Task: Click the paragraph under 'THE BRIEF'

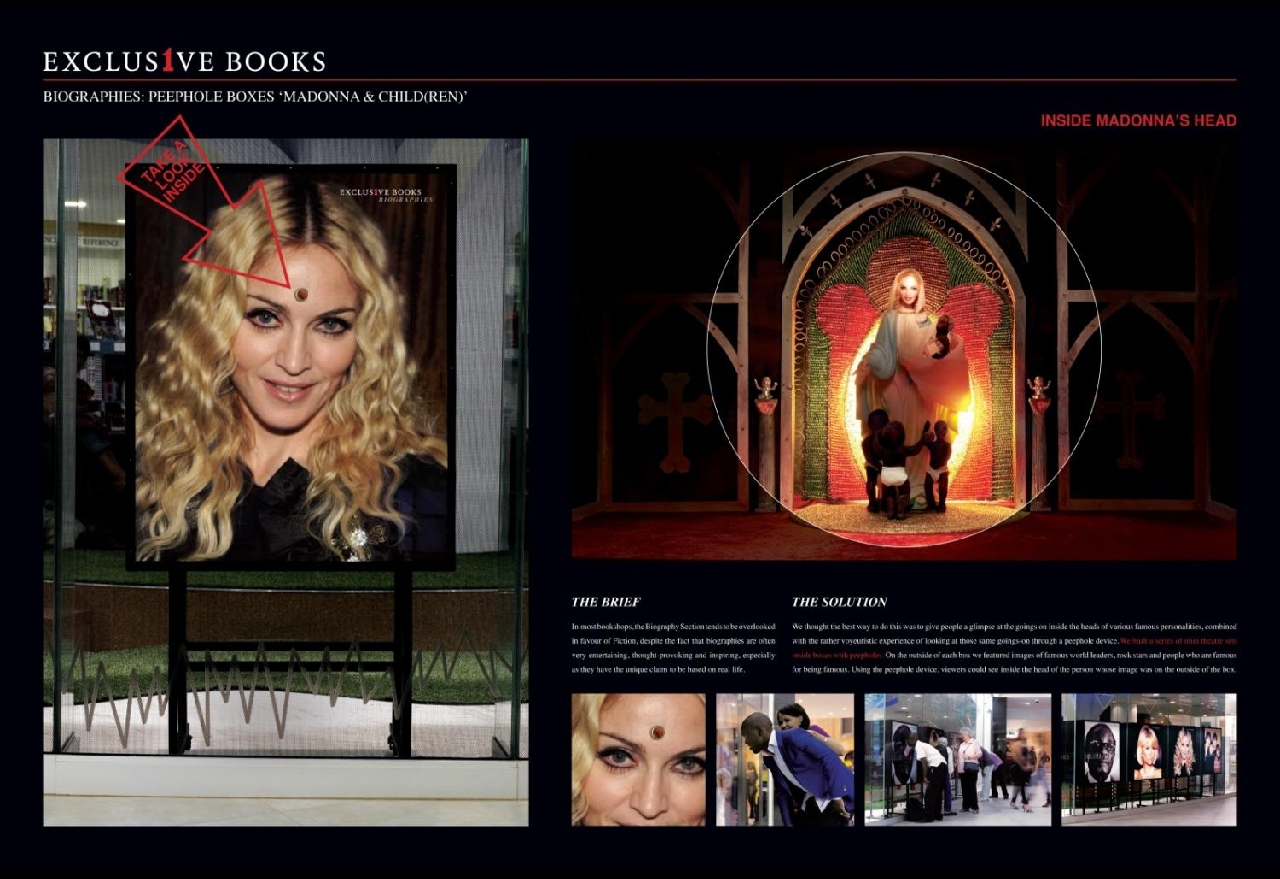Action: tap(673, 647)
